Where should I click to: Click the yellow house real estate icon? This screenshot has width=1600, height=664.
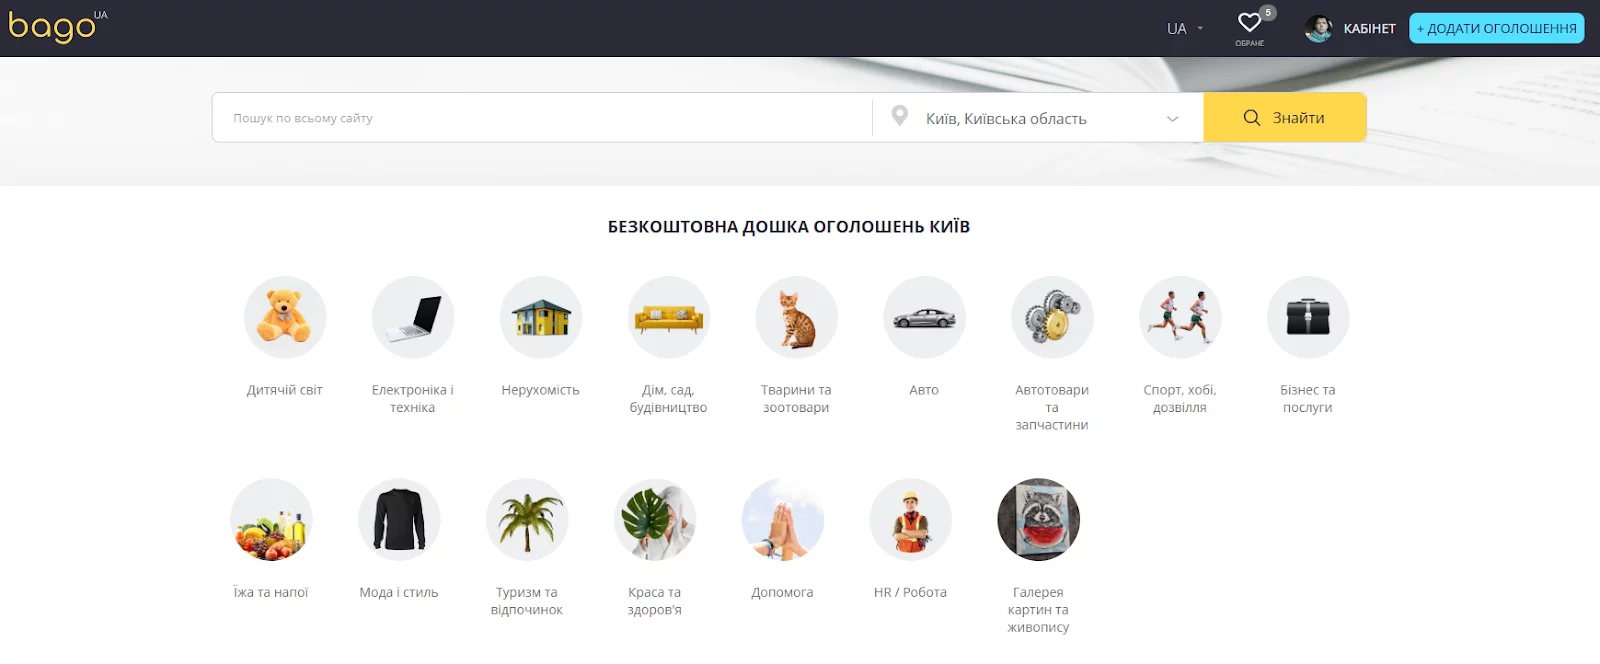click(x=541, y=317)
